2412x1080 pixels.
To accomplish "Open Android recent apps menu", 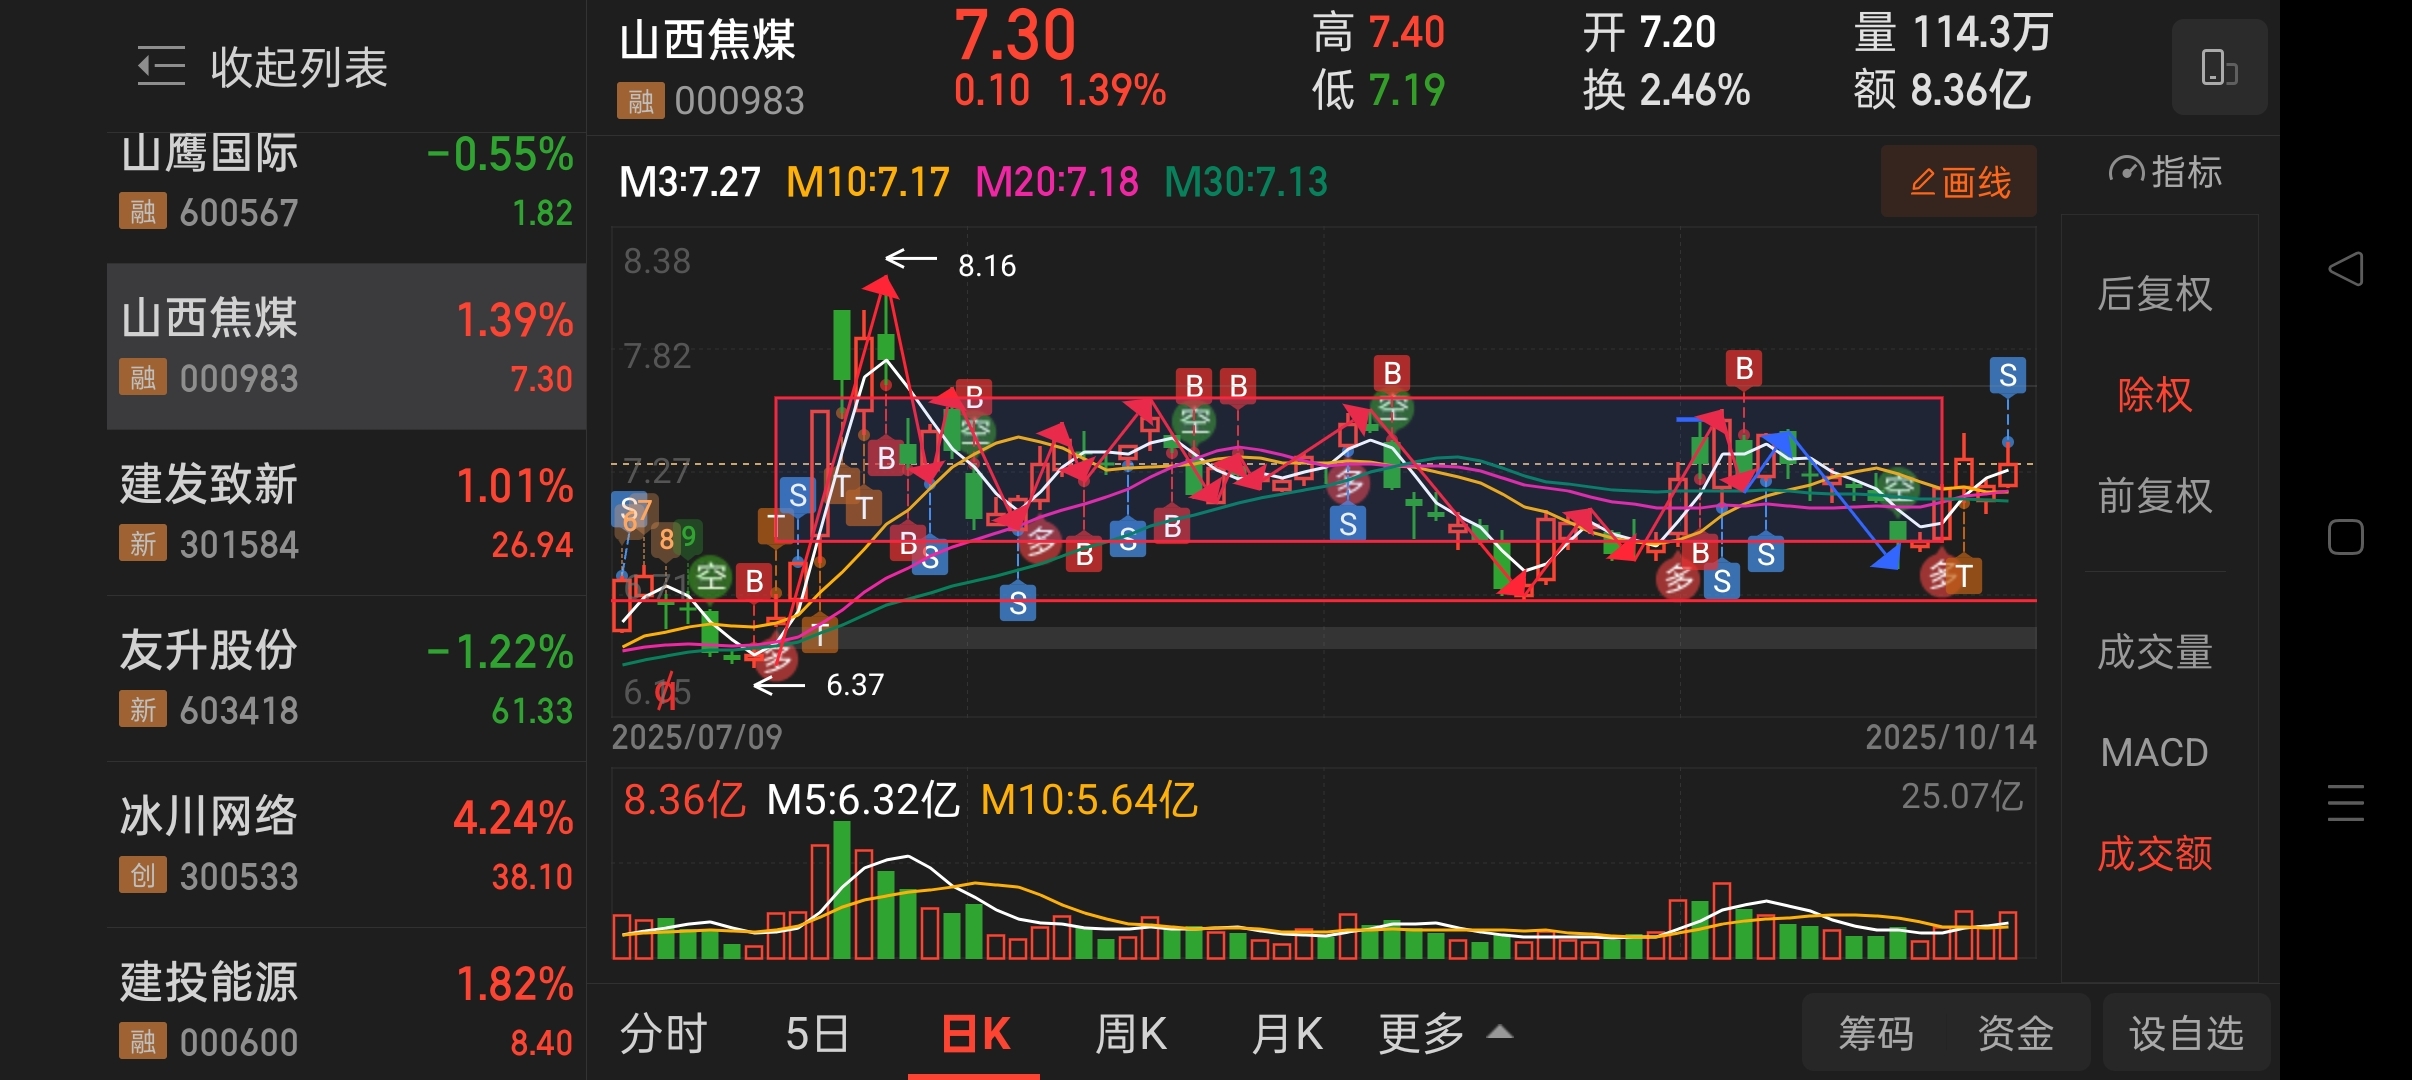I will pos(2345,803).
